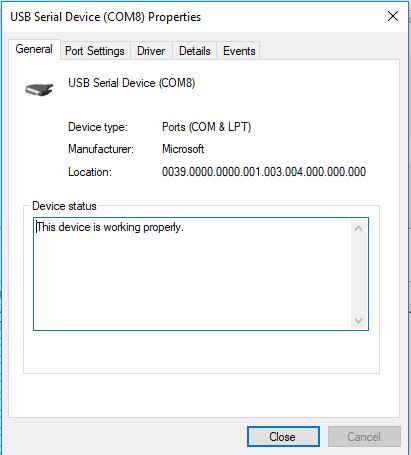
Task: Click inside the Device status text box
Action: point(193,274)
